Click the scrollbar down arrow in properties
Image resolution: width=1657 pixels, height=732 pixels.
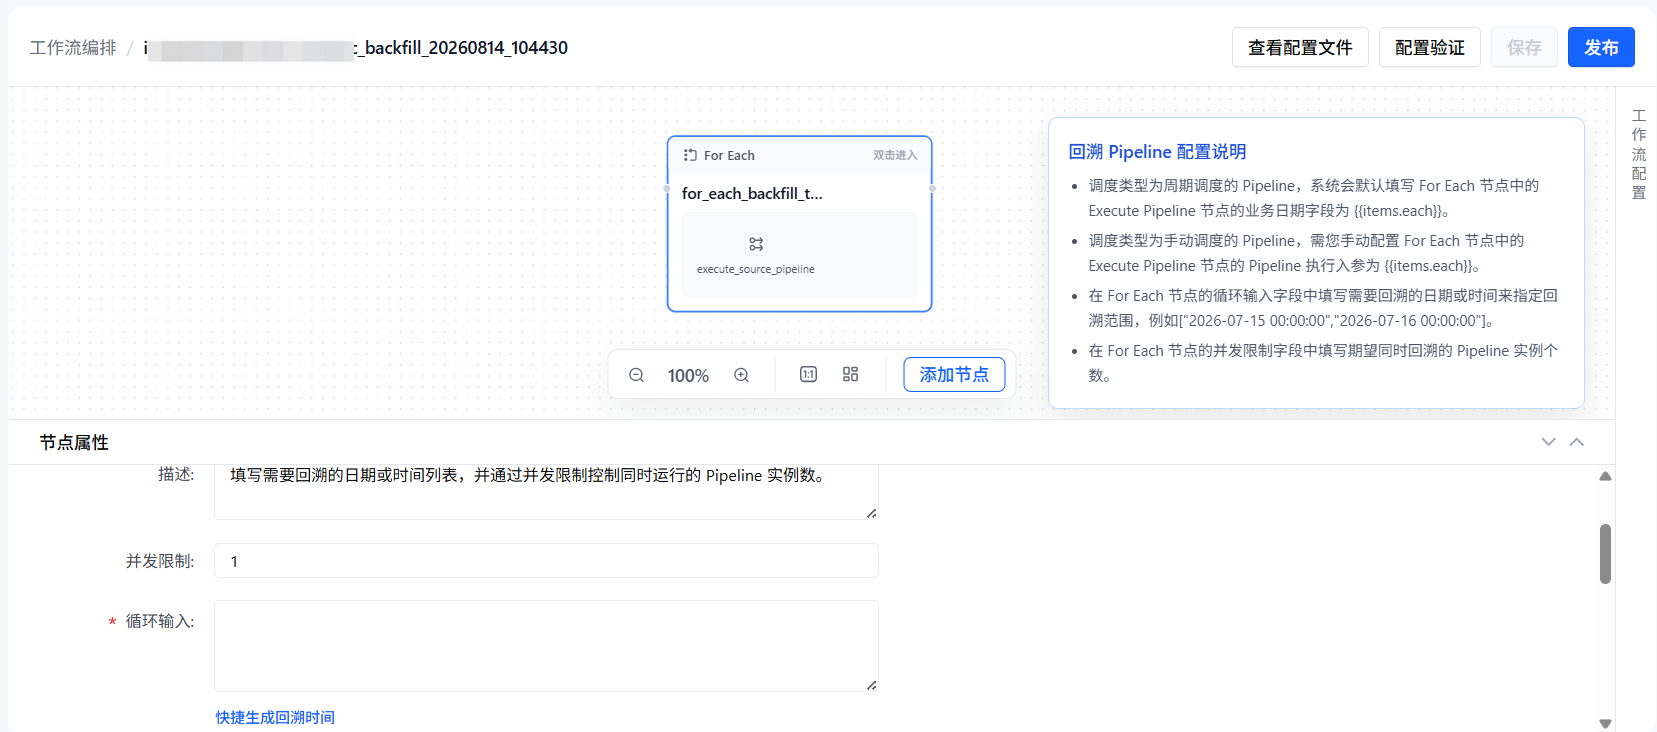(1605, 723)
